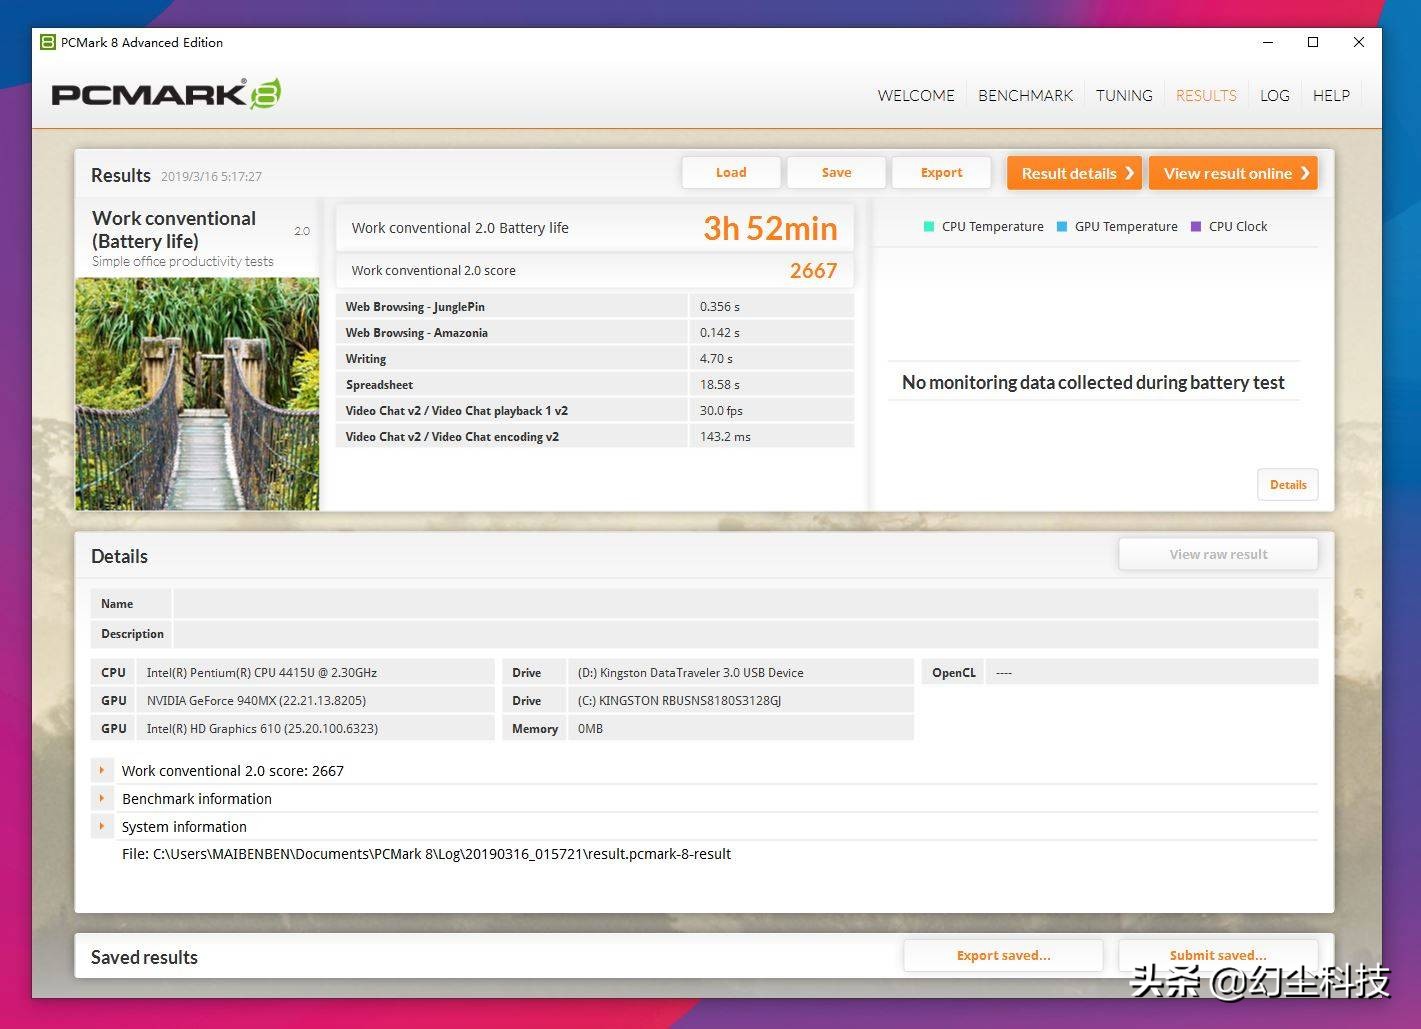This screenshot has width=1421, height=1029.
Task: Click Intel HD Graphics 610 entry
Action: [x=262, y=728]
